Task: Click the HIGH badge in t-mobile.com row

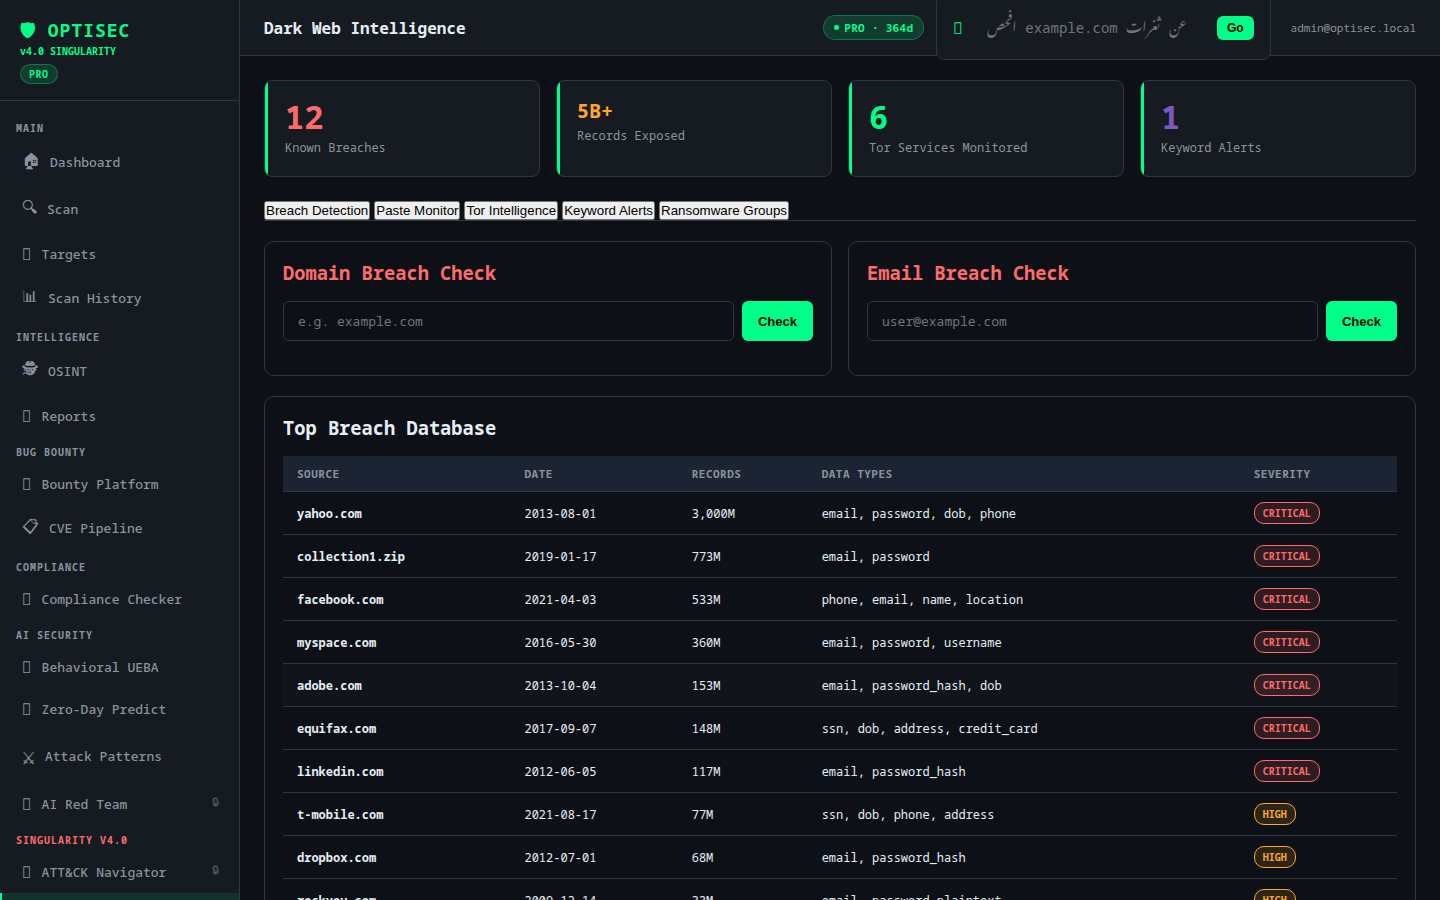Action: [x=1275, y=814]
